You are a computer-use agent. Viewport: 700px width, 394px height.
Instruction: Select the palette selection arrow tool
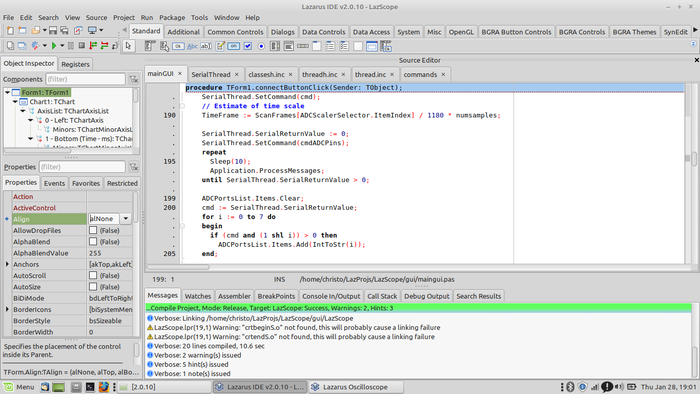pyautogui.click(x=129, y=46)
